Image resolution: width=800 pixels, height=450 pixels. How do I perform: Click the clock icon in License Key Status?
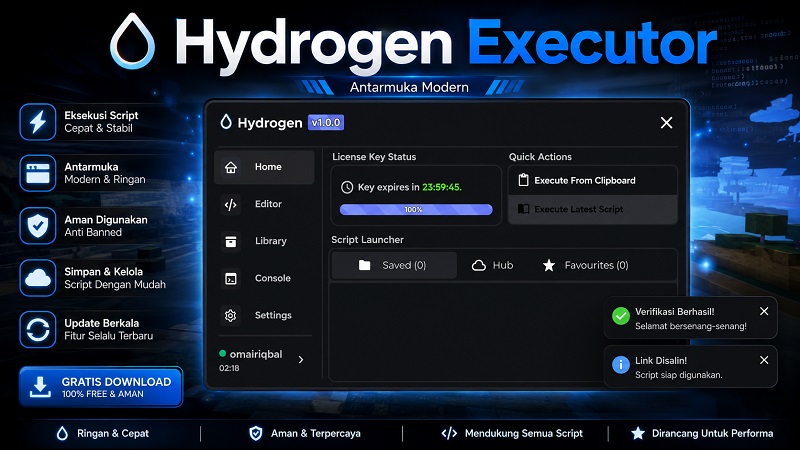click(347, 187)
